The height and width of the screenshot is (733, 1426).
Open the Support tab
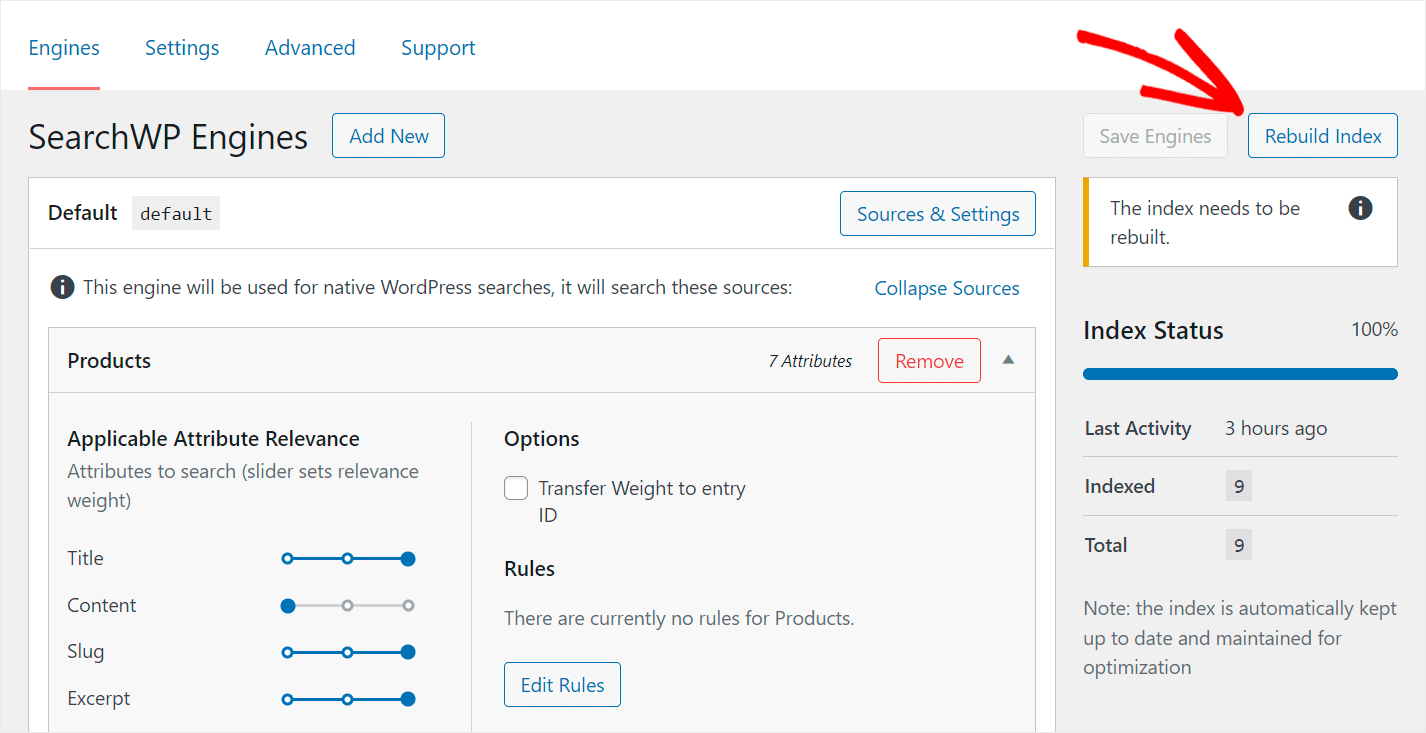coord(438,48)
